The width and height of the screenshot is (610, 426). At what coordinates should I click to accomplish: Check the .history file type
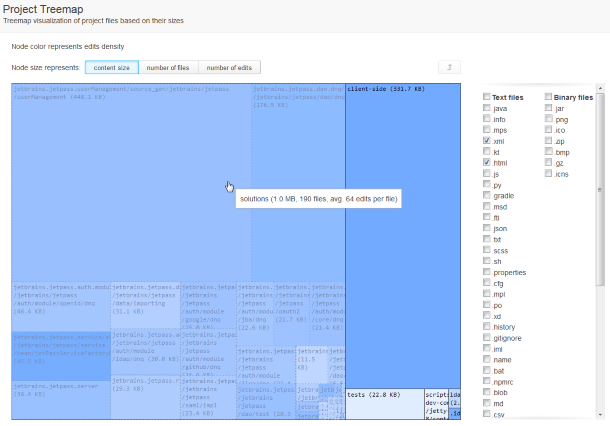(x=487, y=326)
